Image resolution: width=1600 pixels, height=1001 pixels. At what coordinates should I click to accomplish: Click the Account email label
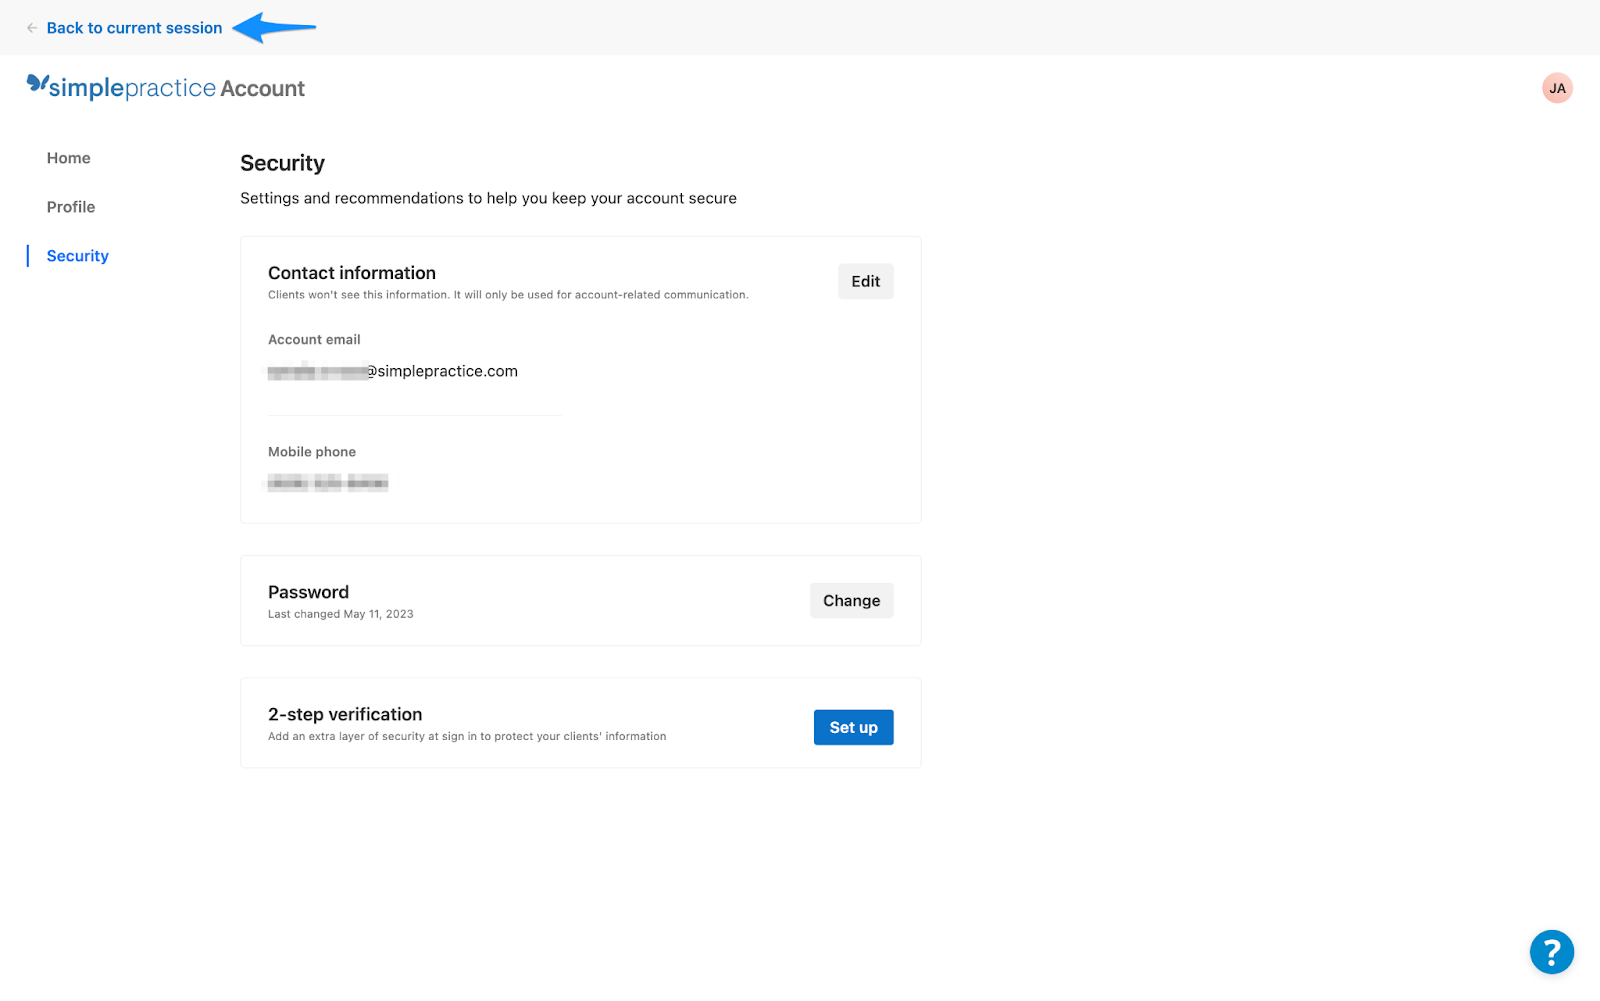314,340
